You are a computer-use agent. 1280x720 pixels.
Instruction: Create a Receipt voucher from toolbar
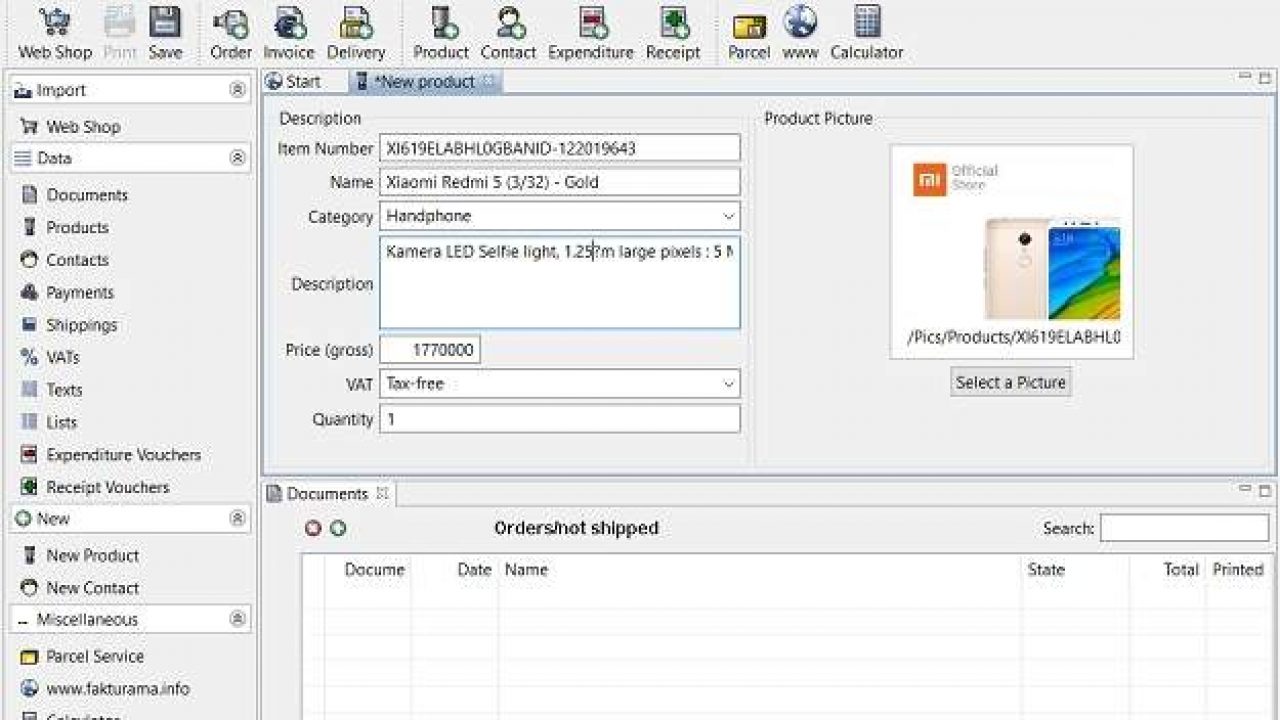(673, 32)
